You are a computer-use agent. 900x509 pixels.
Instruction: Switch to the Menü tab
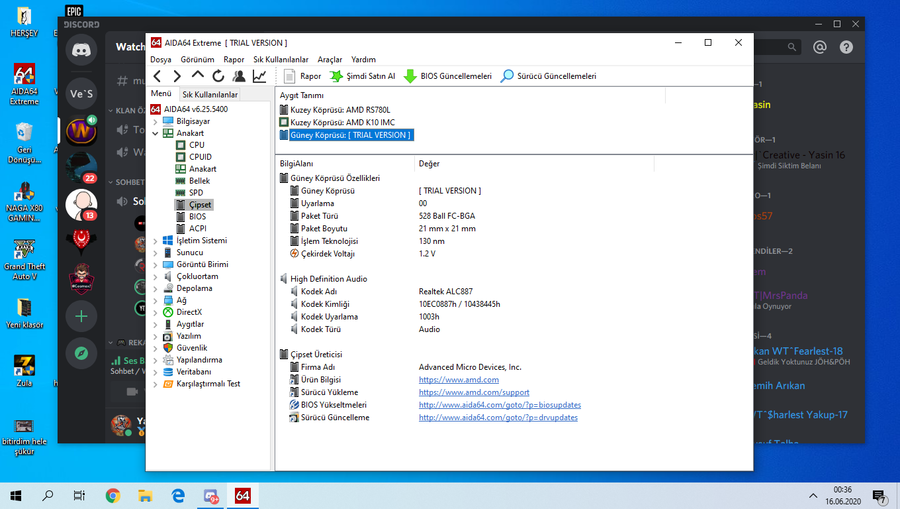point(161,94)
